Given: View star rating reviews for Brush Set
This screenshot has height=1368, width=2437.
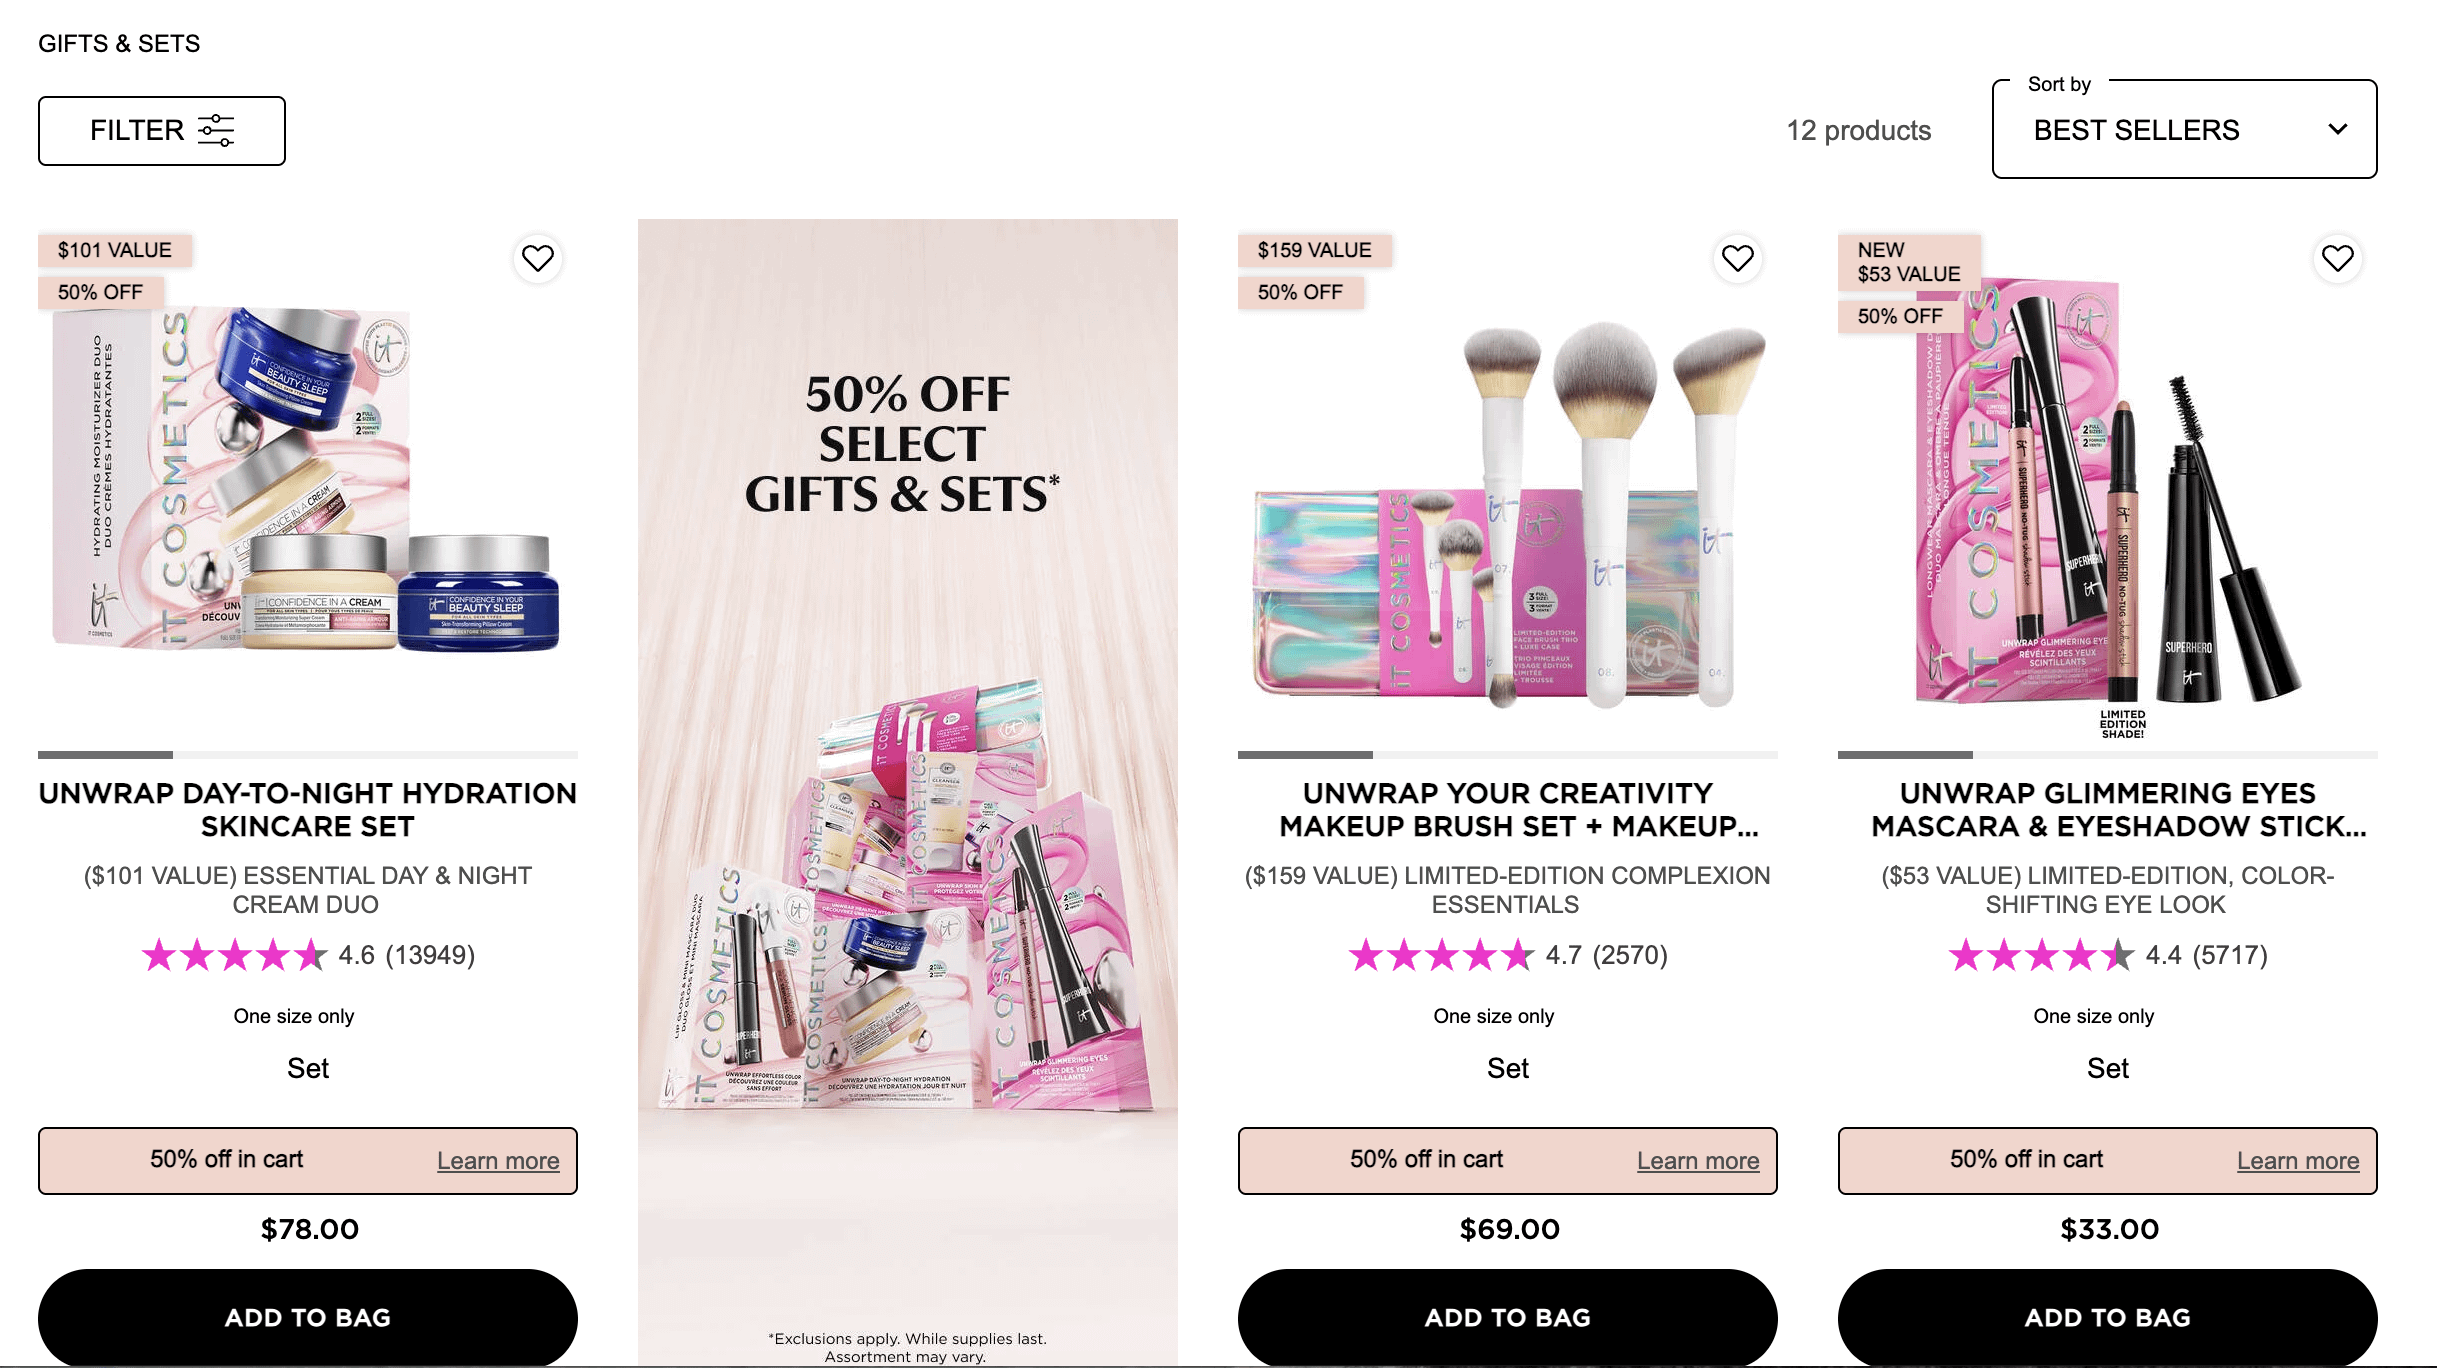Looking at the screenshot, I should (x=1508, y=955).
